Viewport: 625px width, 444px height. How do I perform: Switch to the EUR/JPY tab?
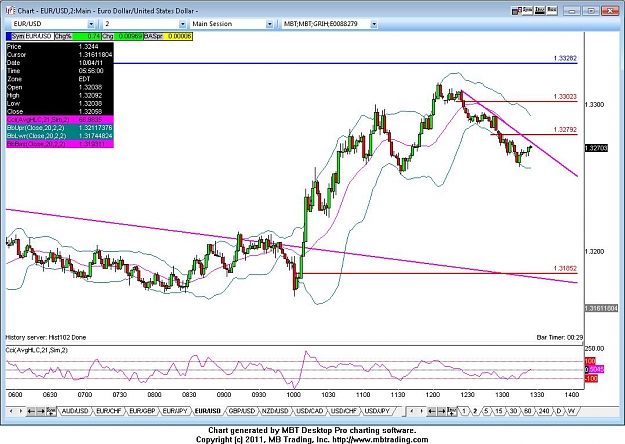[175, 411]
